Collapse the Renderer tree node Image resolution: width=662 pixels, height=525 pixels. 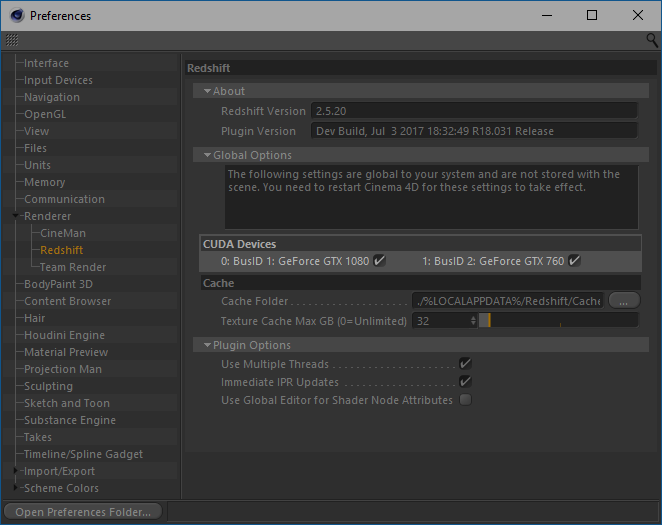[x=16, y=216]
